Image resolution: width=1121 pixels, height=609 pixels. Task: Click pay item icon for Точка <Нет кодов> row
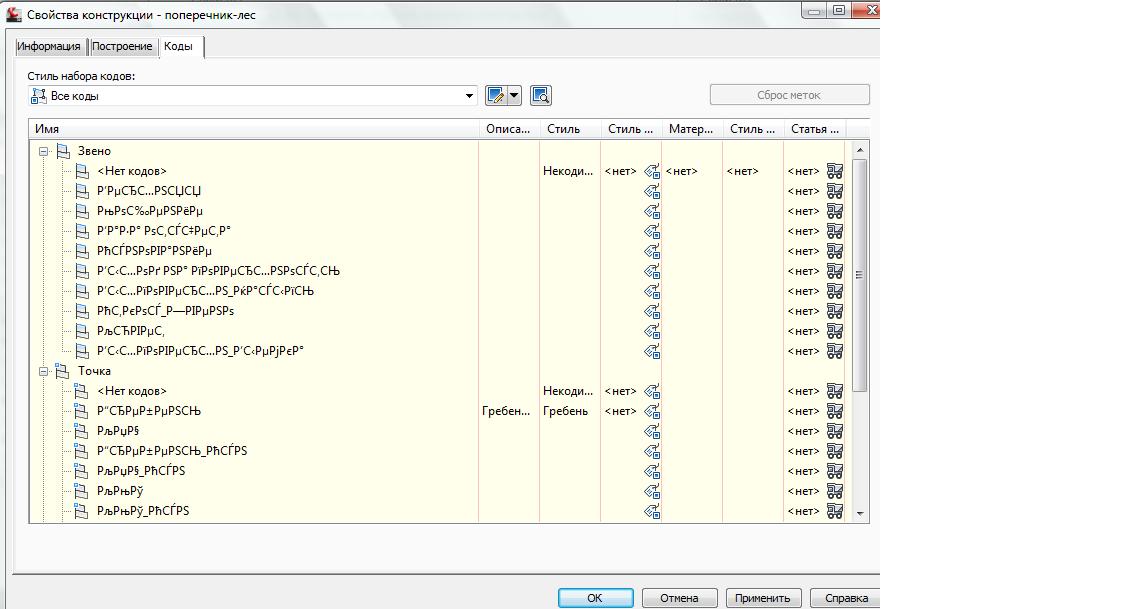pyautogui.click(x=835, y=392)
